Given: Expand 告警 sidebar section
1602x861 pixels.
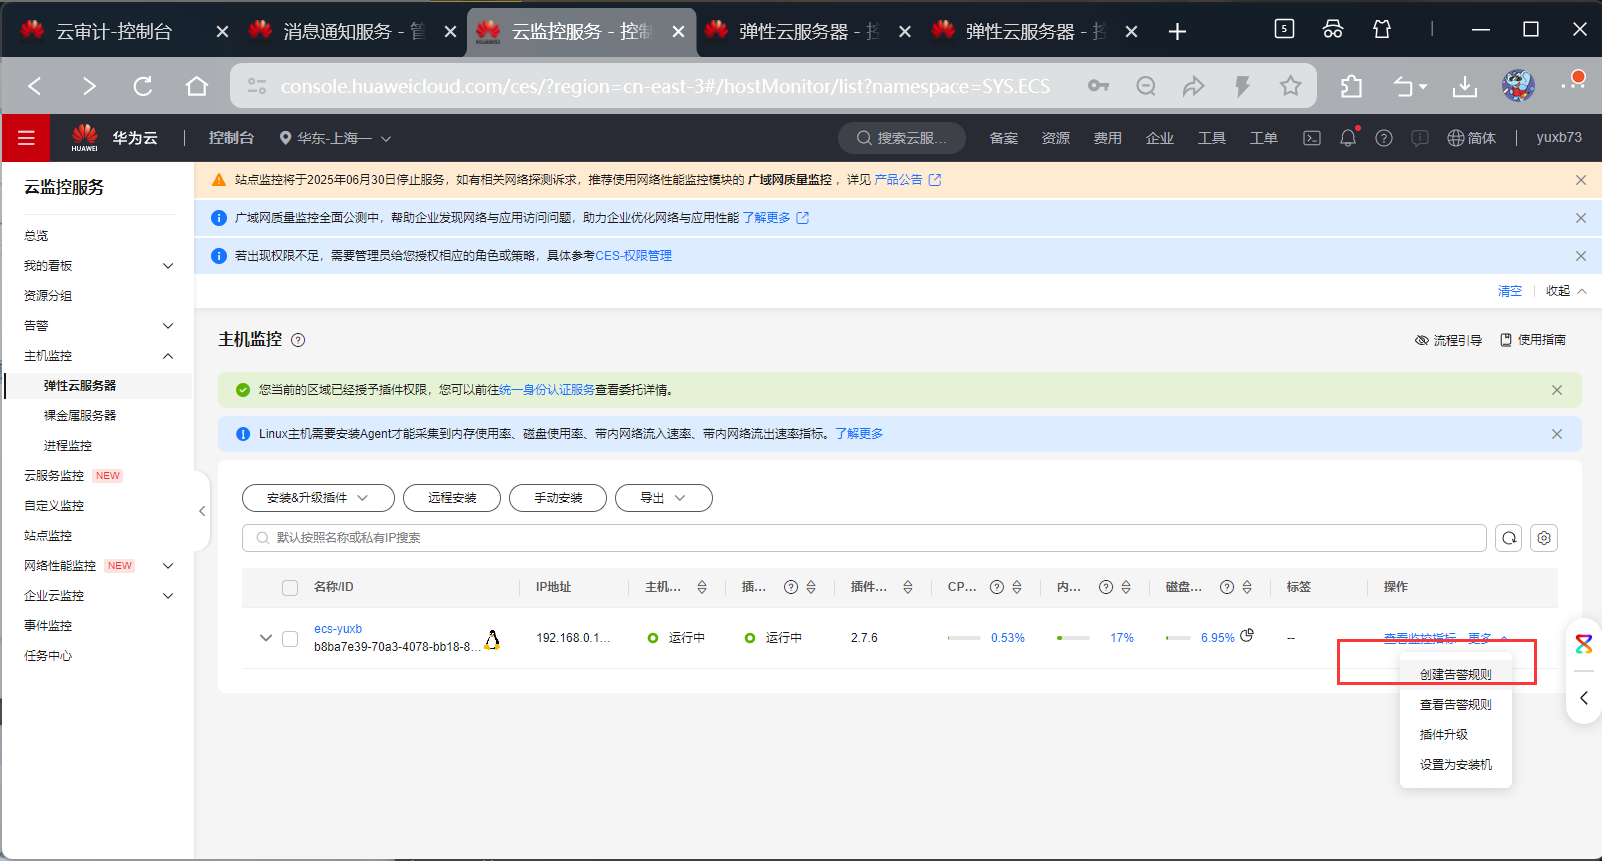Looking at the screenshot, I should pyautogui.click(x=168, y=326).
